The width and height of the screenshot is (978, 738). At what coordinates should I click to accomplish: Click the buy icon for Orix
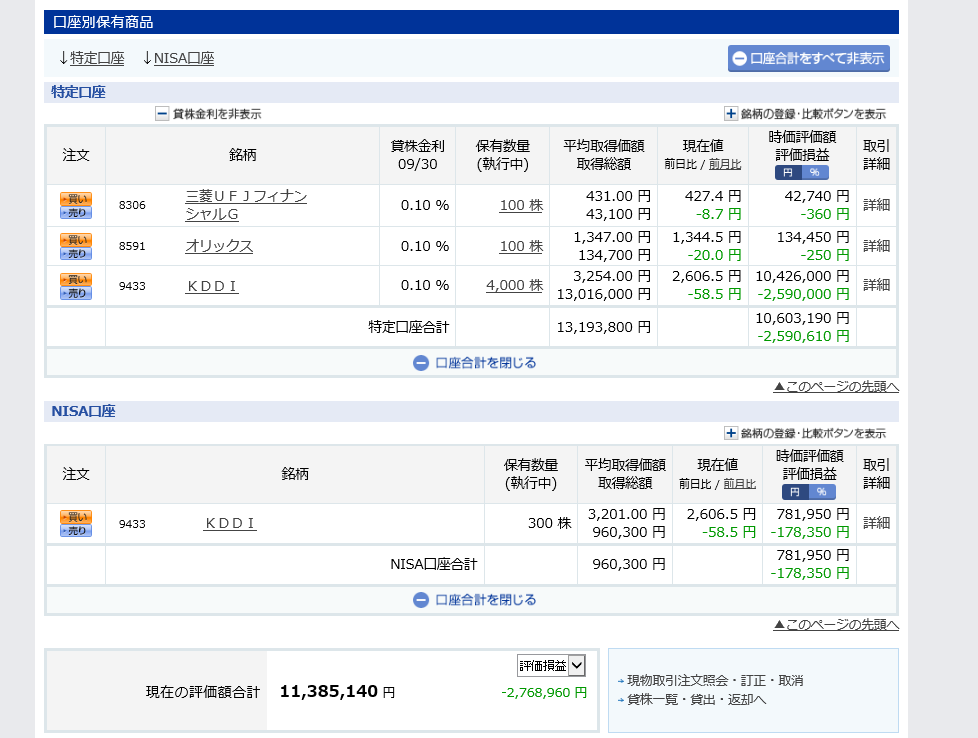76,240
